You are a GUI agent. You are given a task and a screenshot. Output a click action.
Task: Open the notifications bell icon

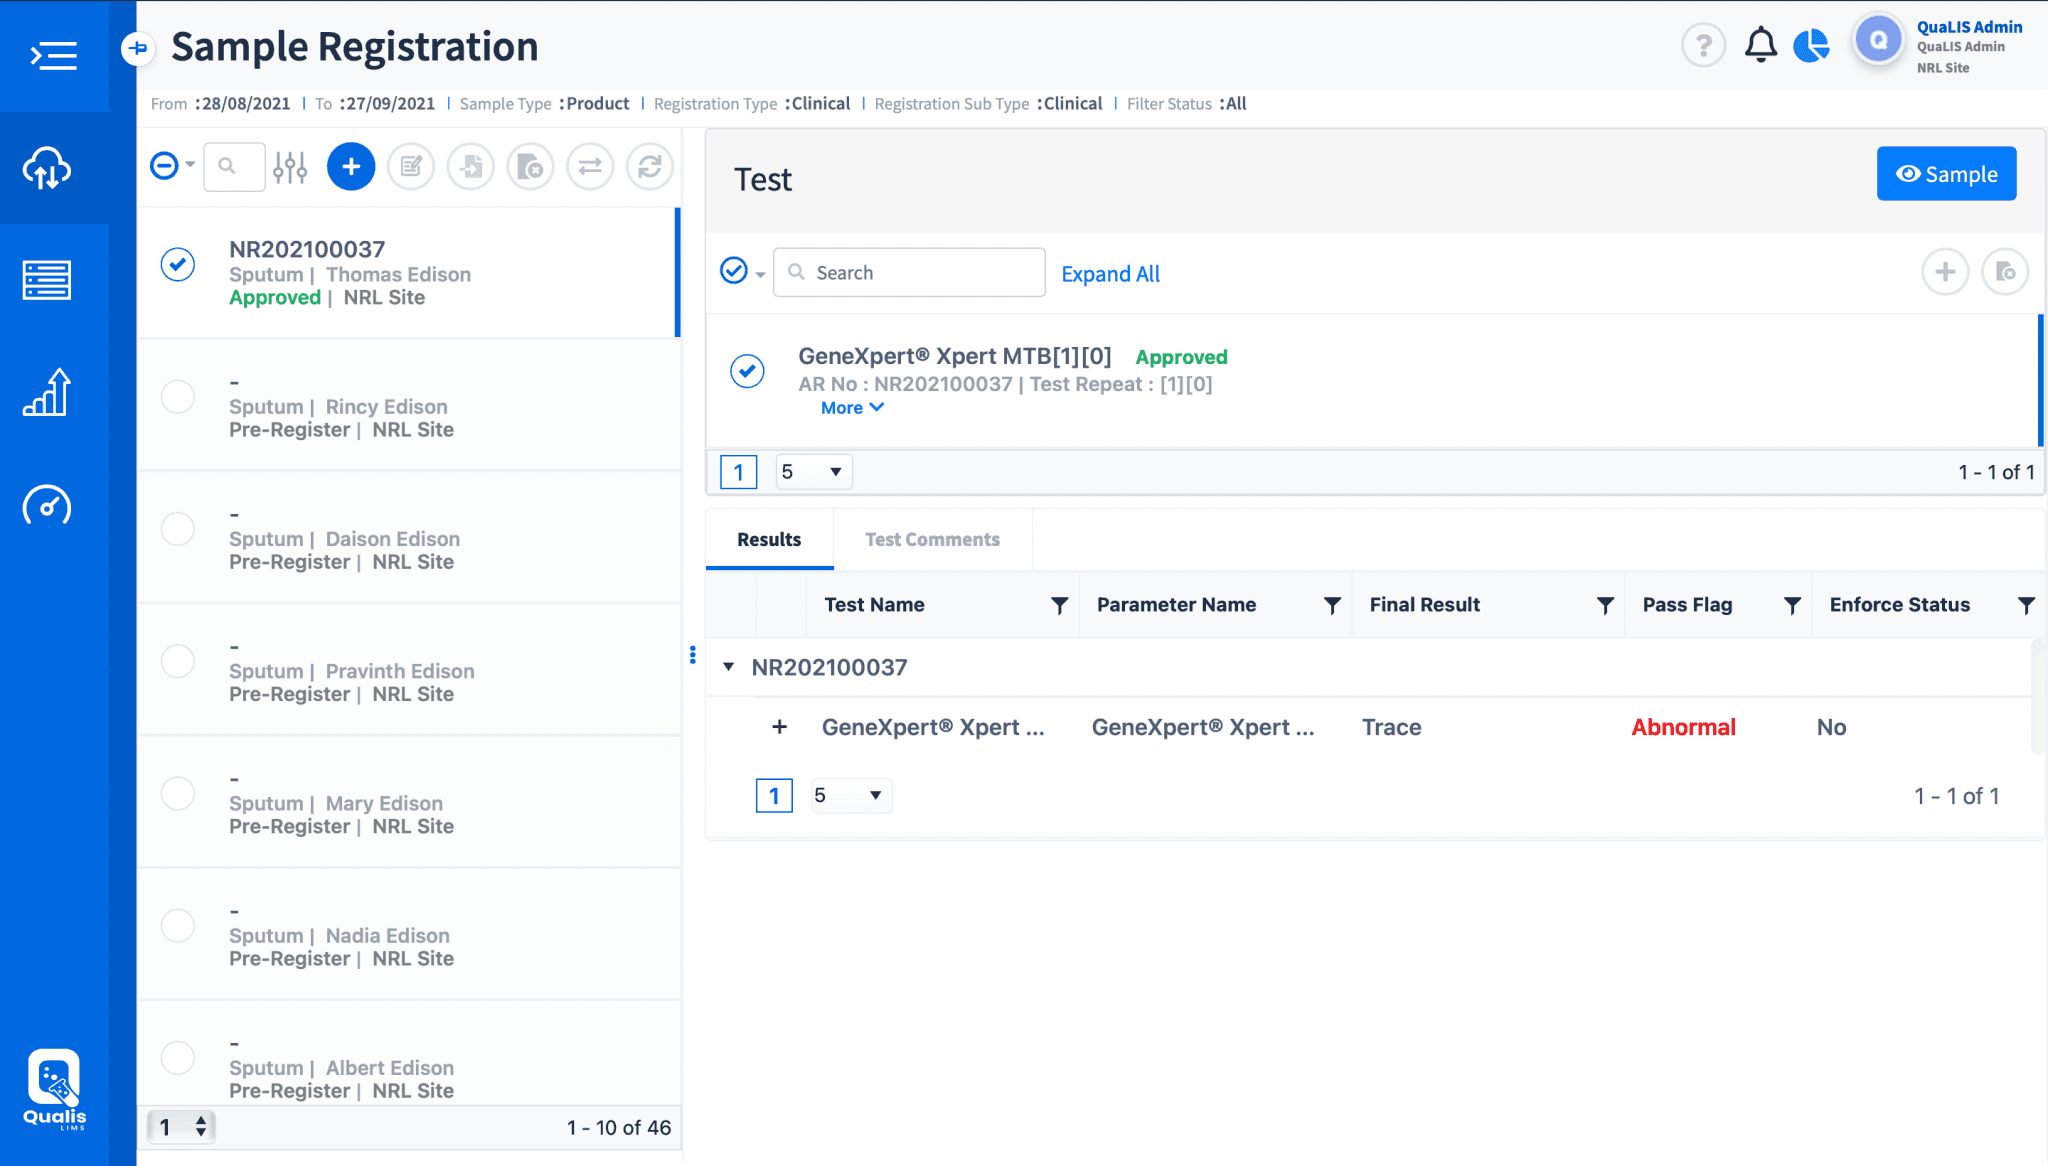pos(1761,45)
